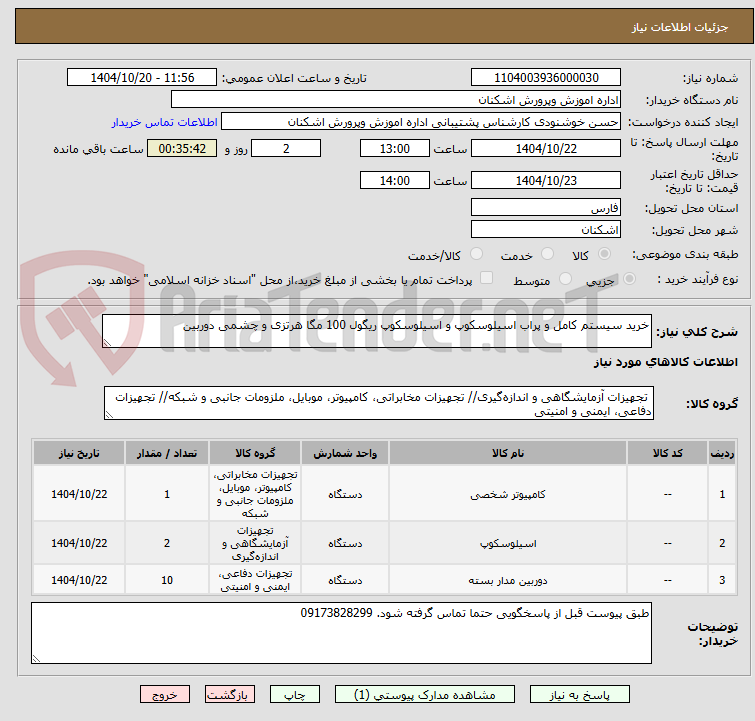The height and width of the screenshot is (721, 755).
Task: Click the table's گروه کالا column header
Action: 255,453
